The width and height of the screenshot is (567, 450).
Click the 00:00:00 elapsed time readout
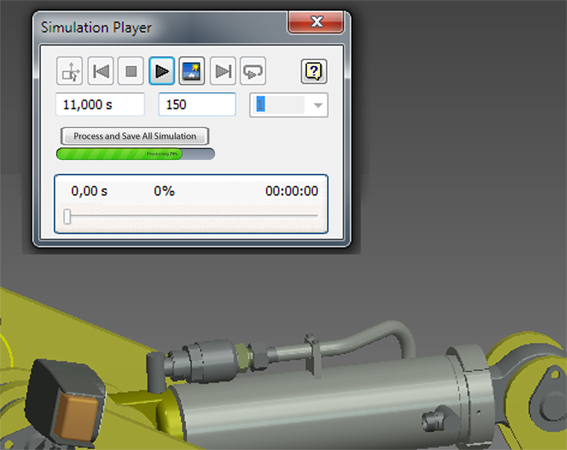[x=291, y=191]
